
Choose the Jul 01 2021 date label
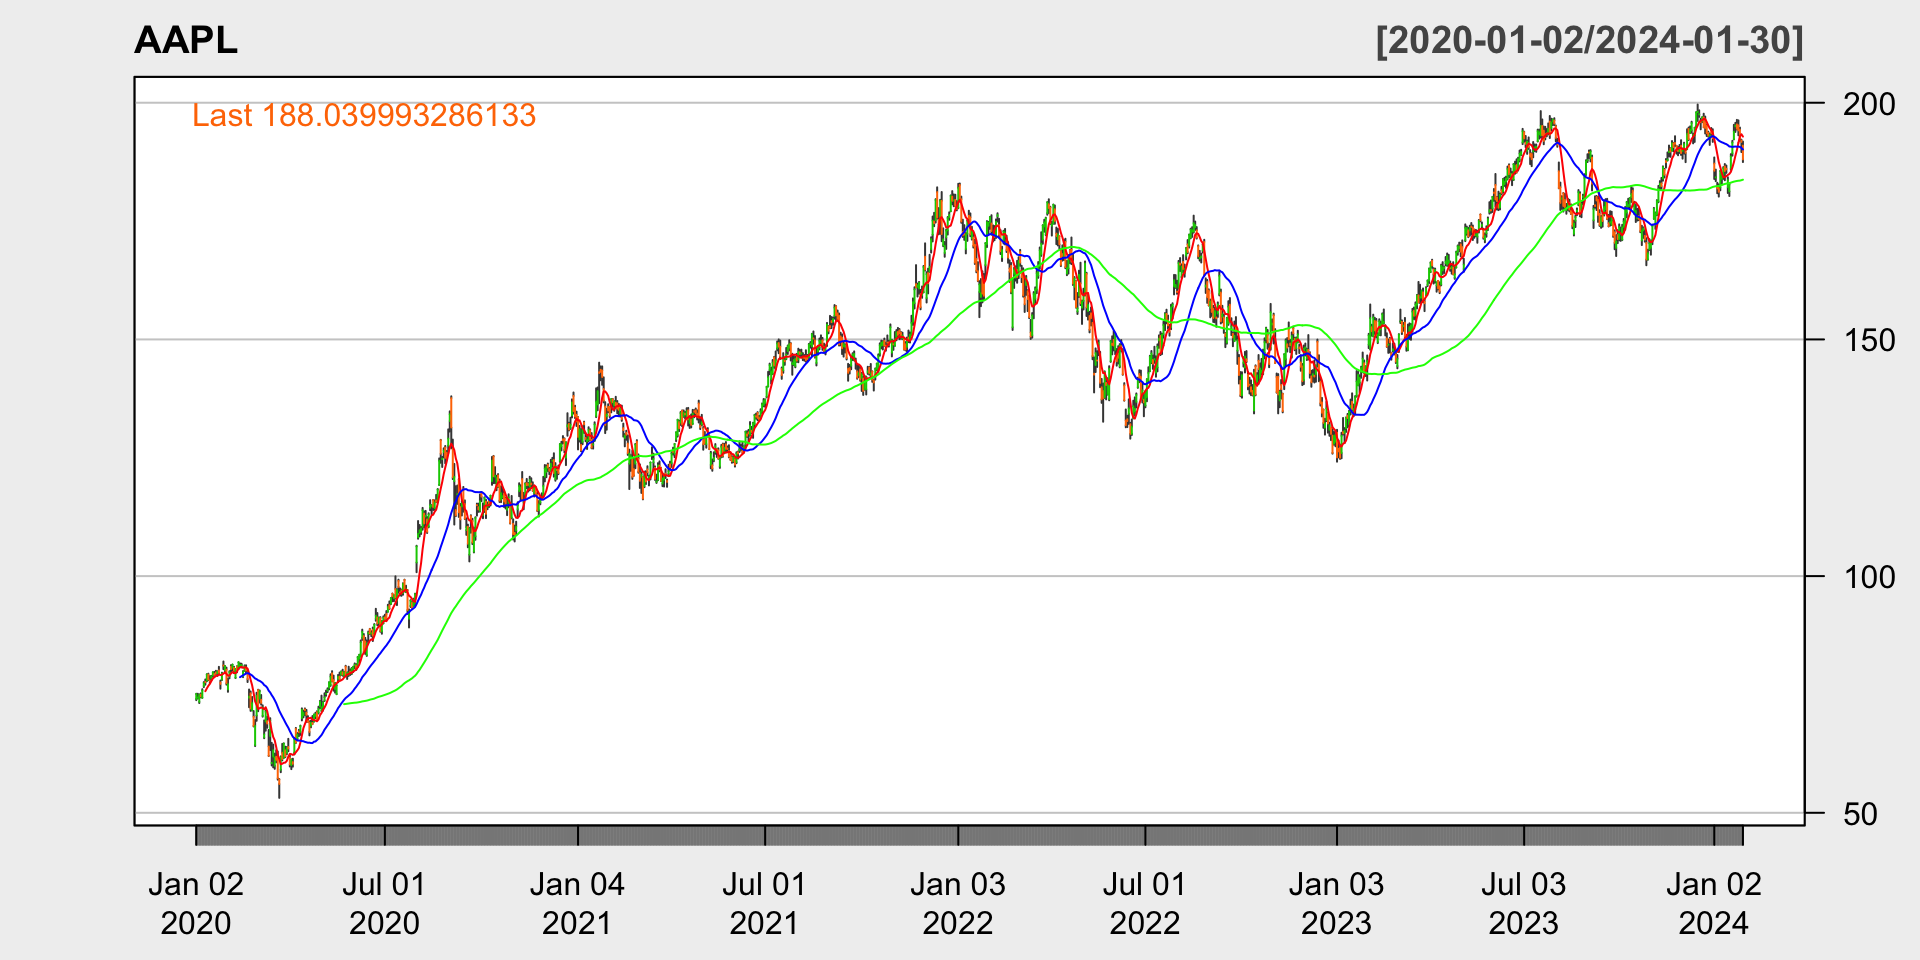click(764, 903)
